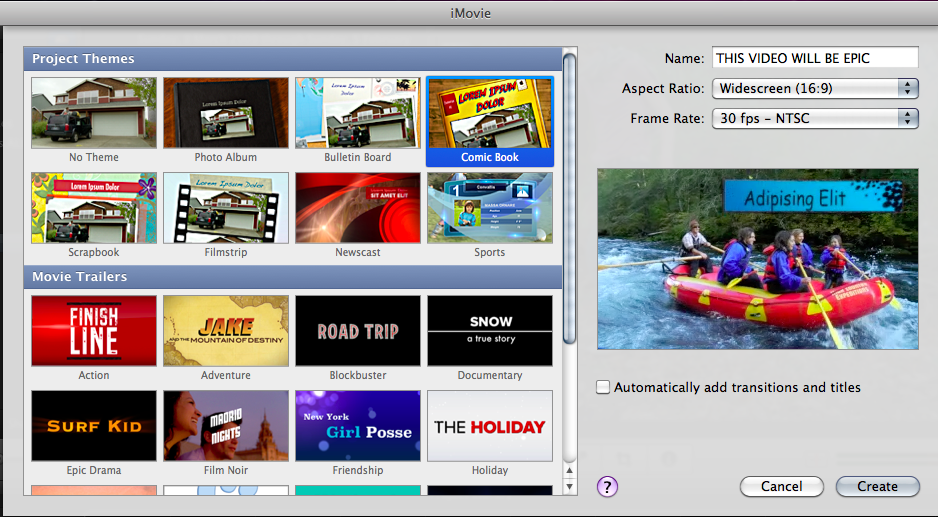
Task: Select the Action movie trailer
Action: [x=94, y=330]
